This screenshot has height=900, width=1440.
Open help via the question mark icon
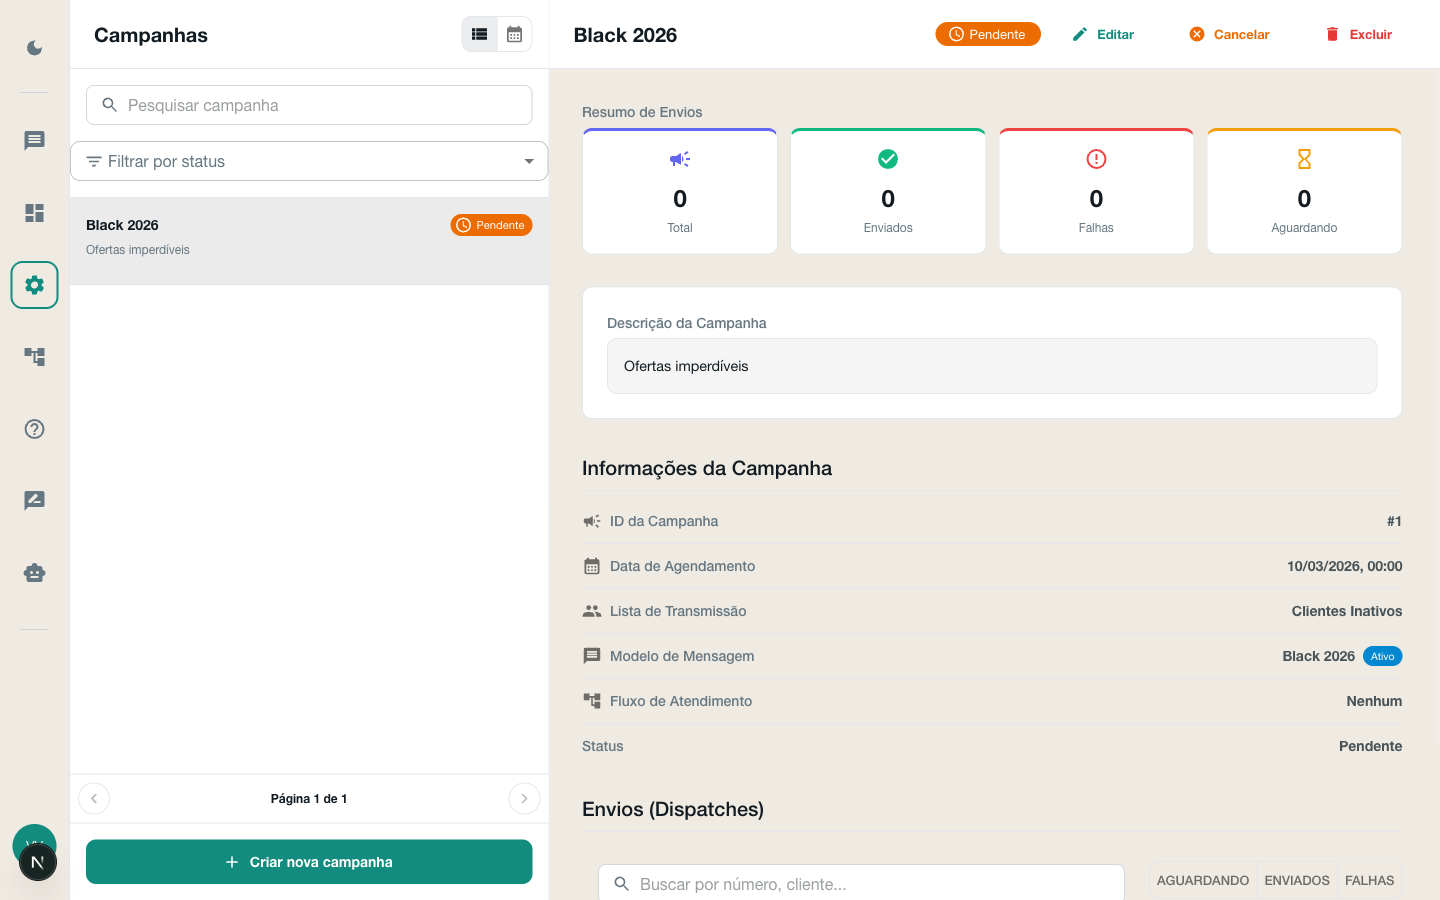coord(34,429)
